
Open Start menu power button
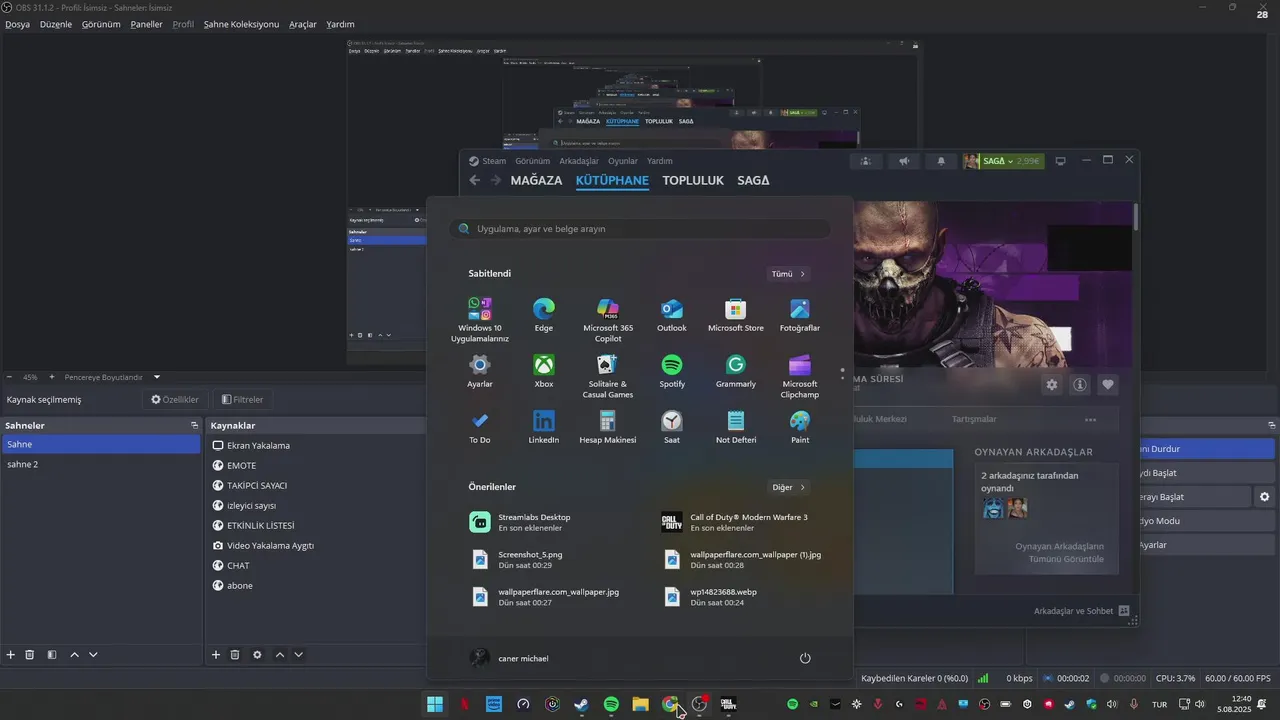click(805, 658)
